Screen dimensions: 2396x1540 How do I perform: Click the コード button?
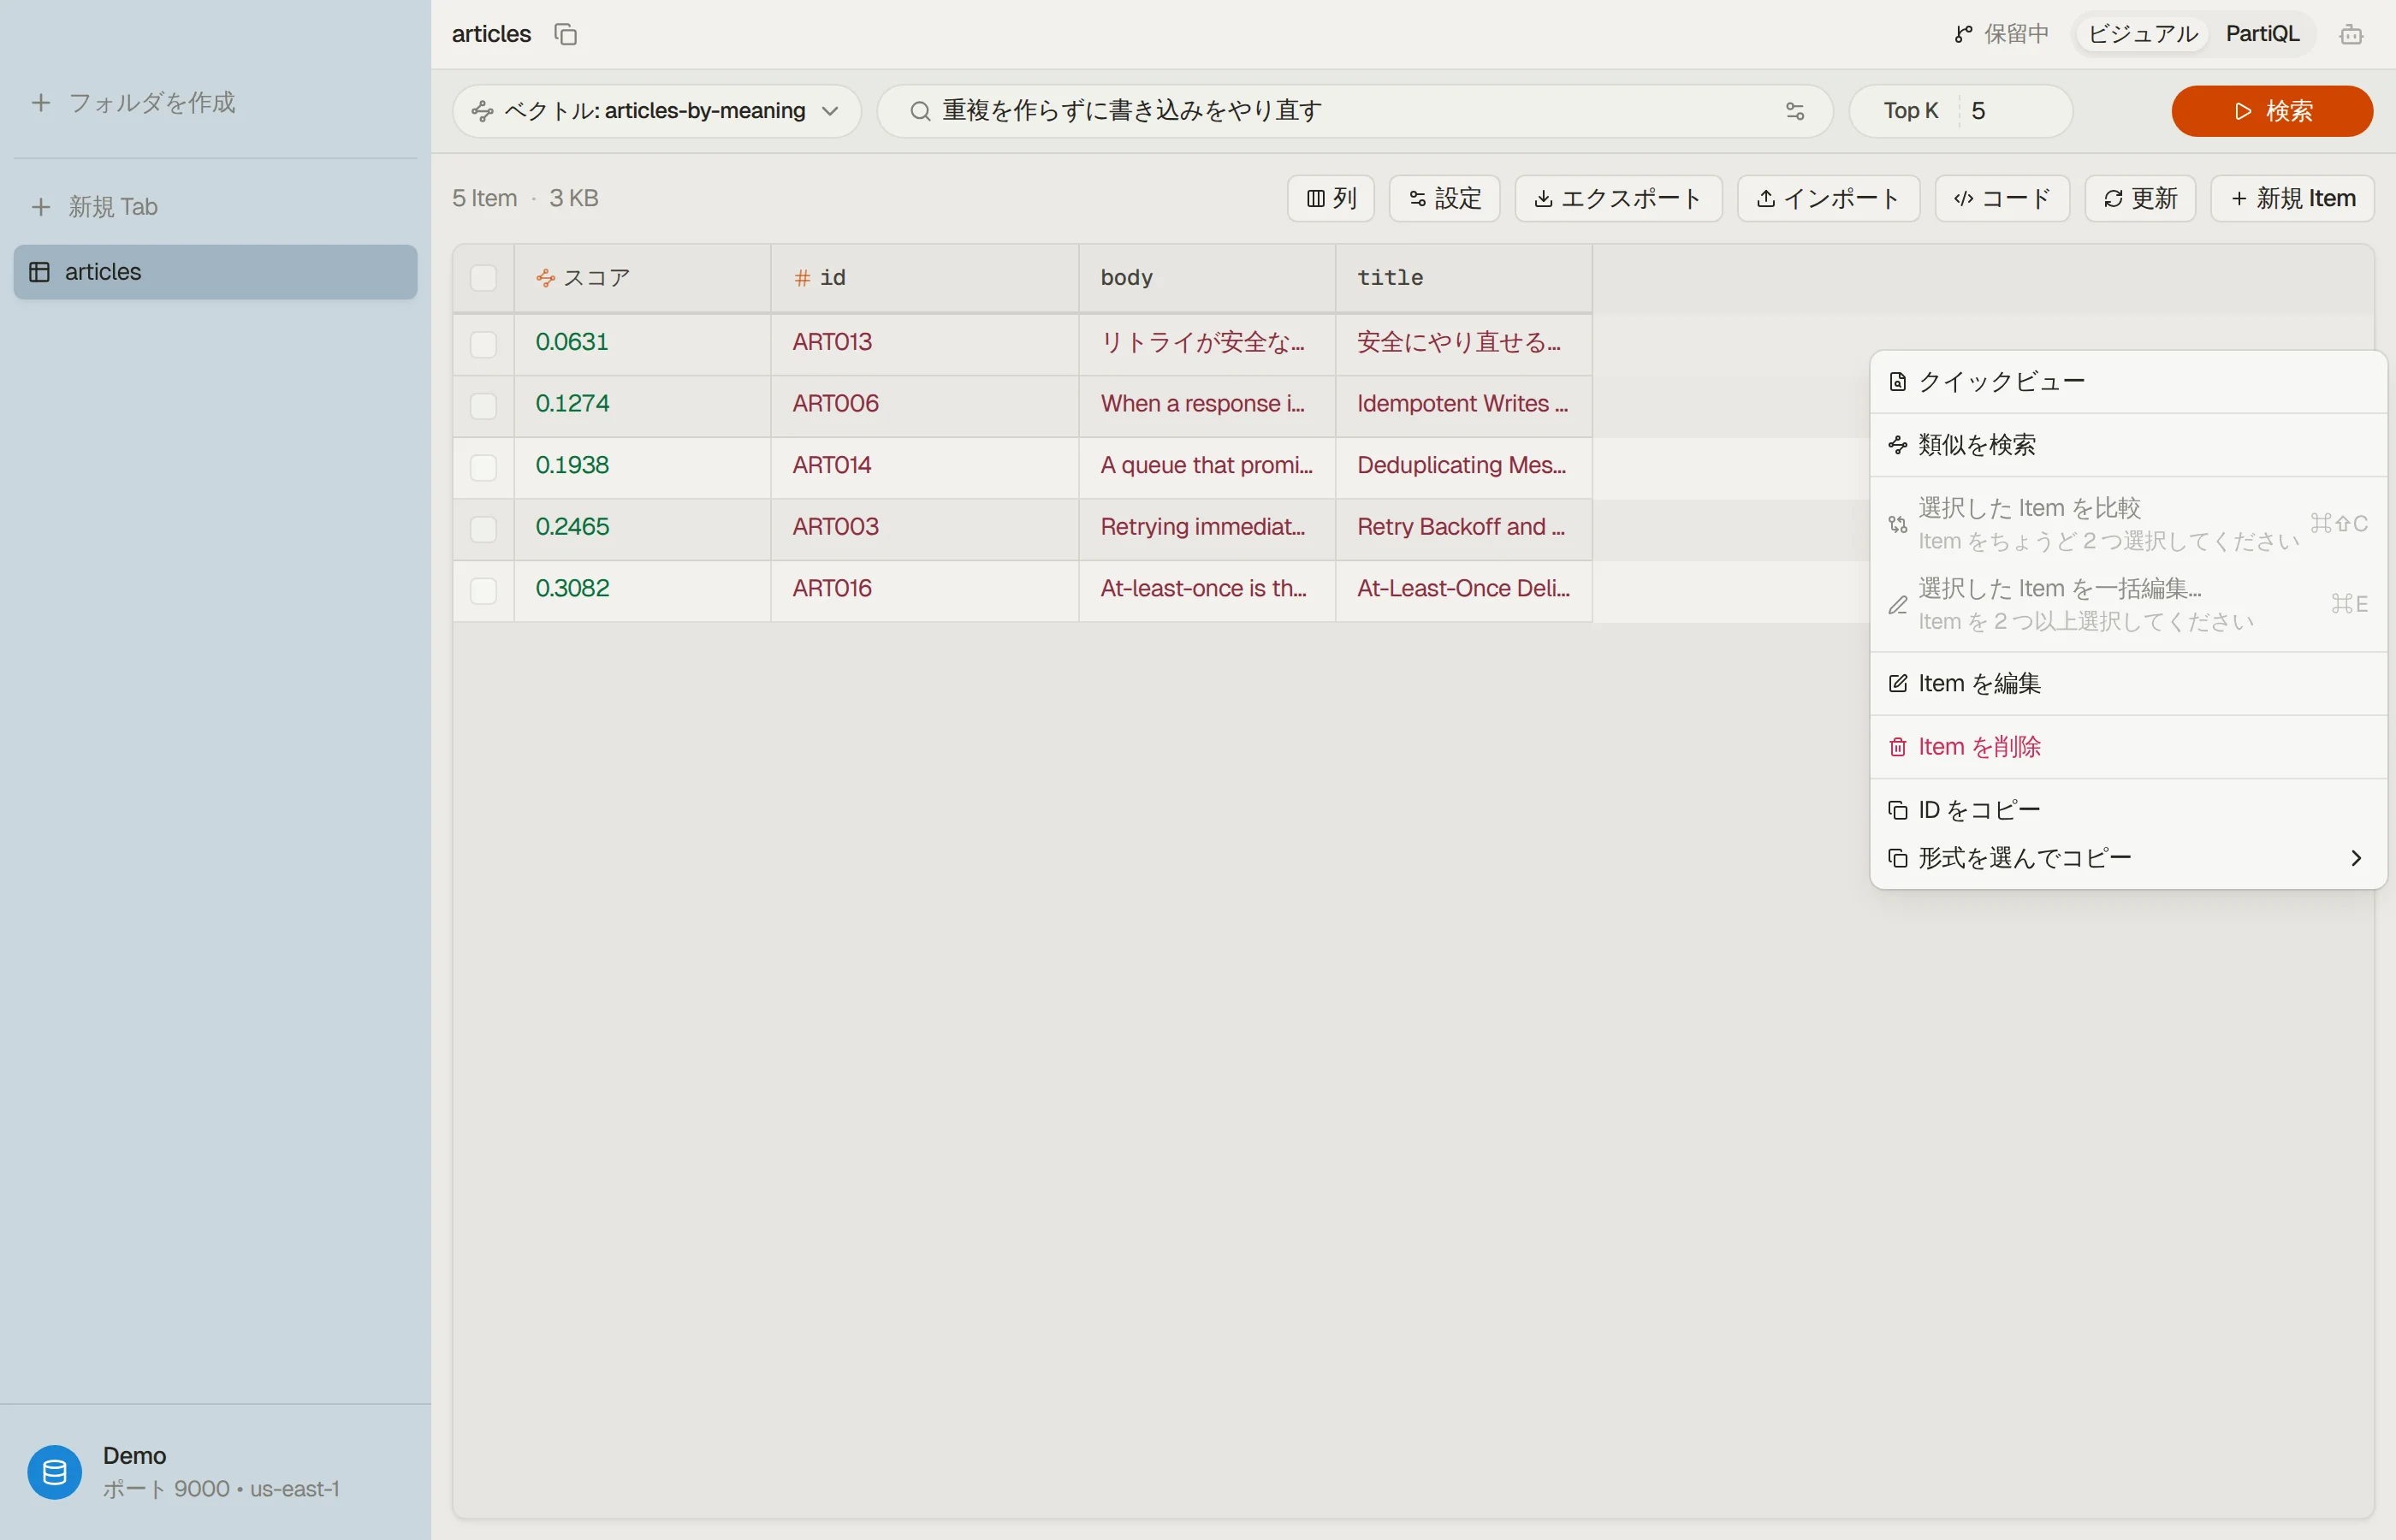point(2002,199)
